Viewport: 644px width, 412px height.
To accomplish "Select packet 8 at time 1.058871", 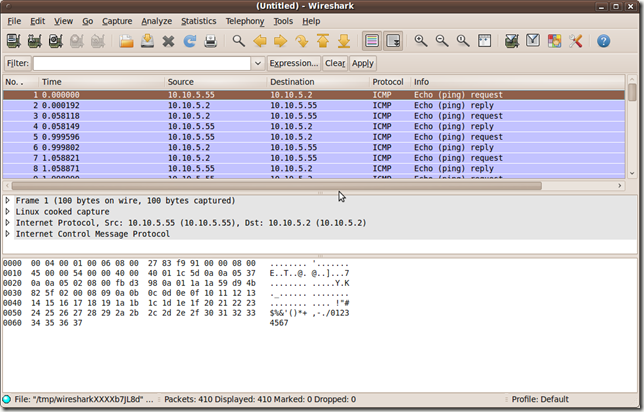I will pyautogui.click(x=314, y=169).
